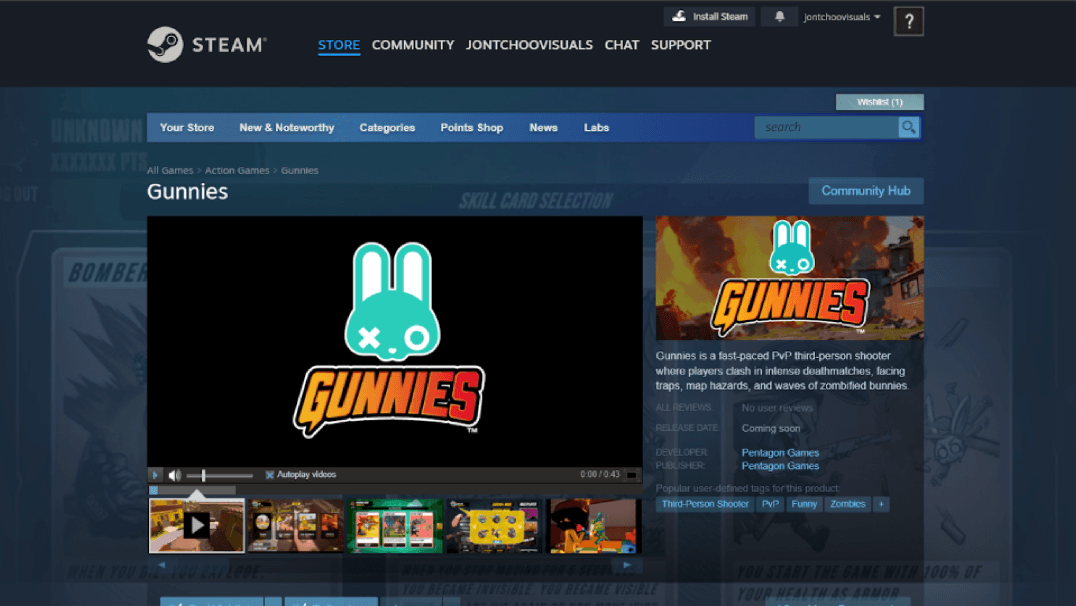Click the thumbnail strip scrollbar
This screenshot has width=1076, height=606.
click(x=193, y=490)
